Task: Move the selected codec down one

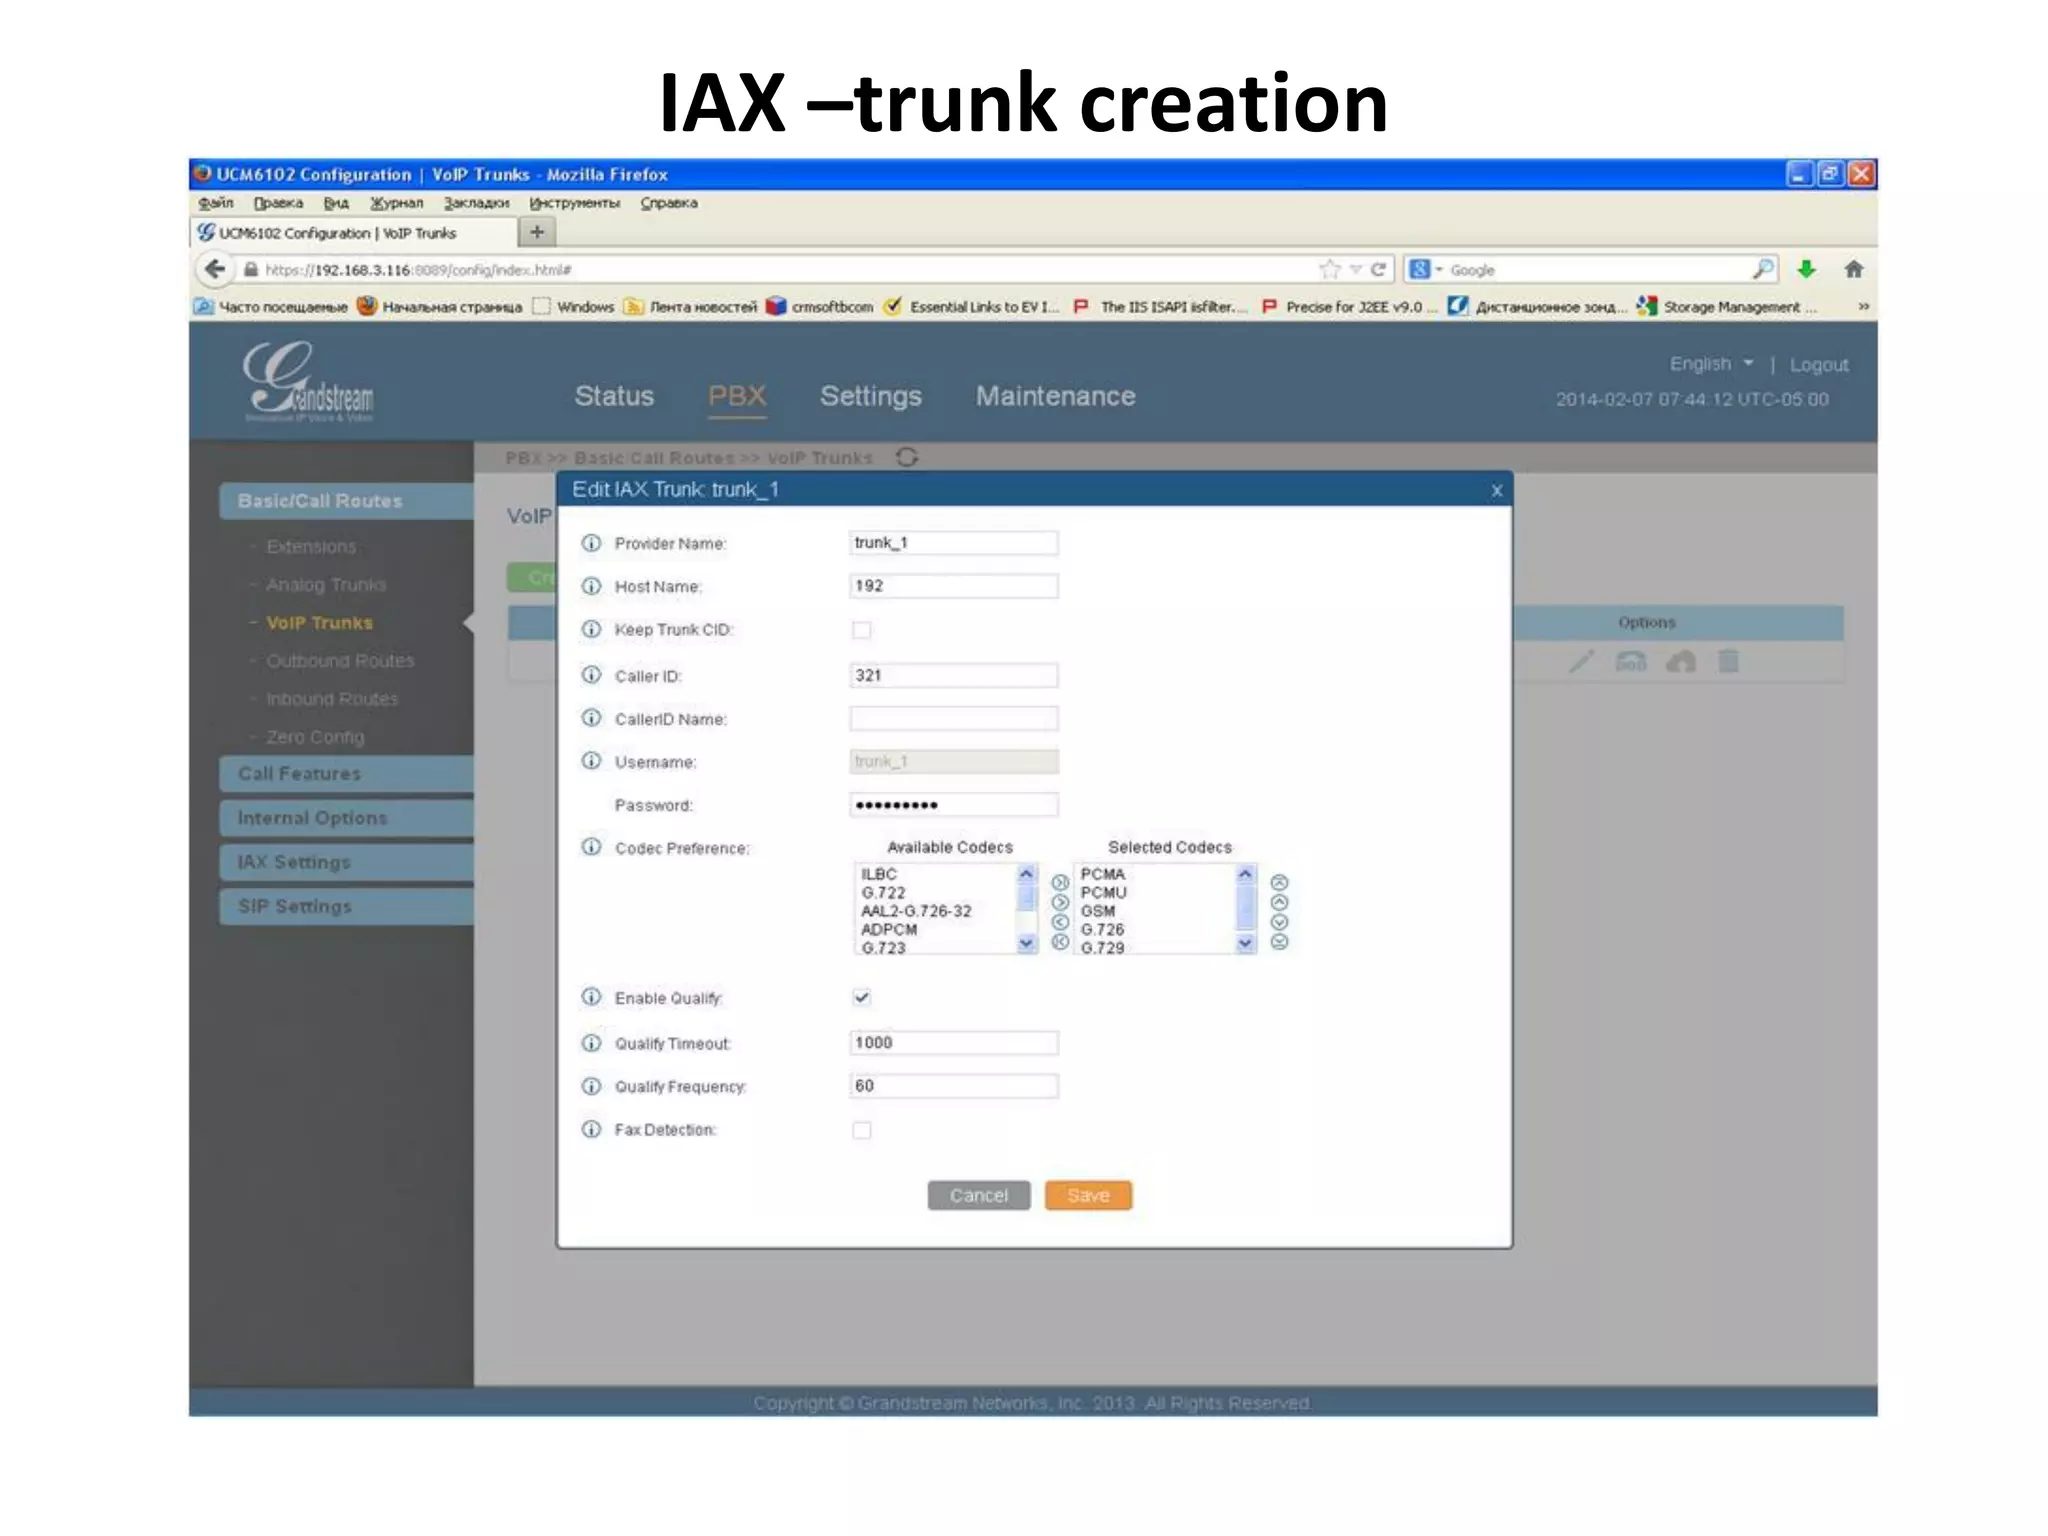Action: point(1279,922)
